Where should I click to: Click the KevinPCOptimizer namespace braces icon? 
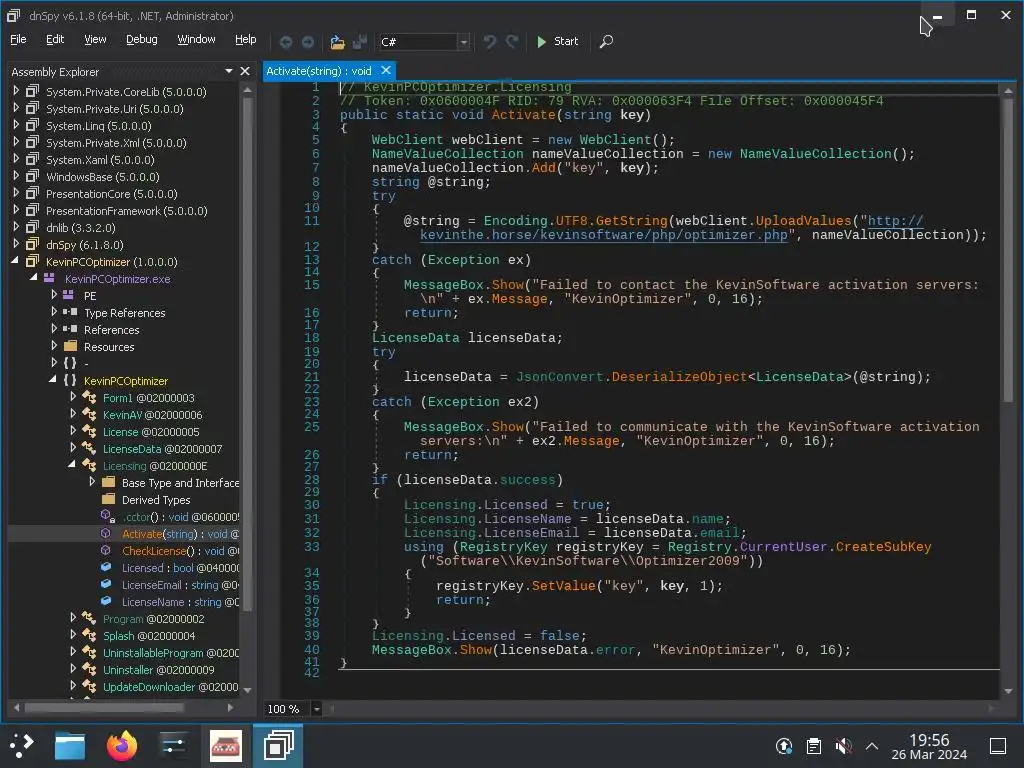pyautogui.click(x=70, y=380)
